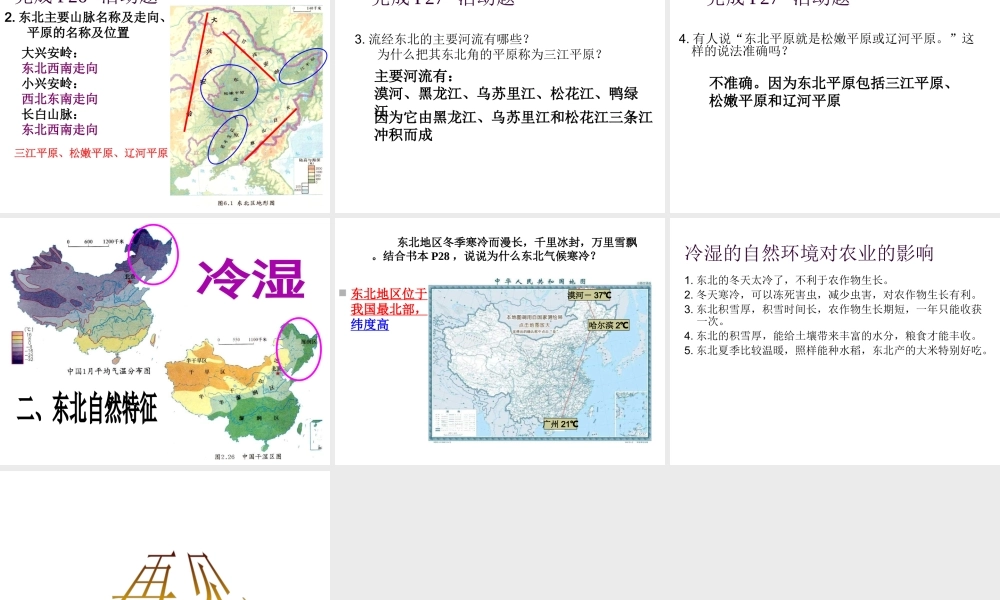The height and width of the screenshot is (600, 1000).
Task: Click the 三江平原、松嫩平原、辽河平原 red text
Action: click(91, 153)
